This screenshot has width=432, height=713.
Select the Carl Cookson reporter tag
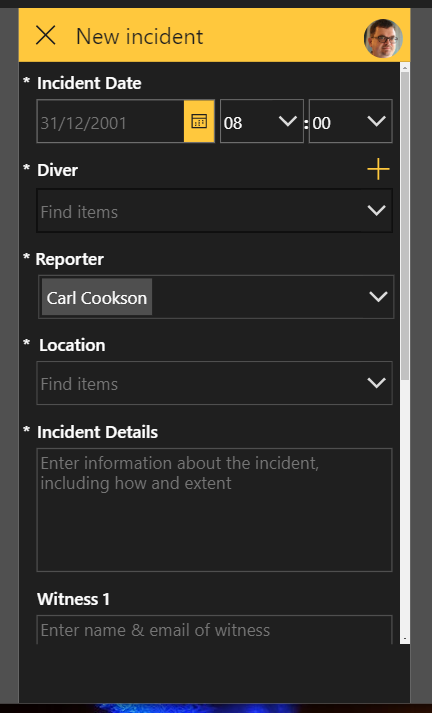click(97, 297)
